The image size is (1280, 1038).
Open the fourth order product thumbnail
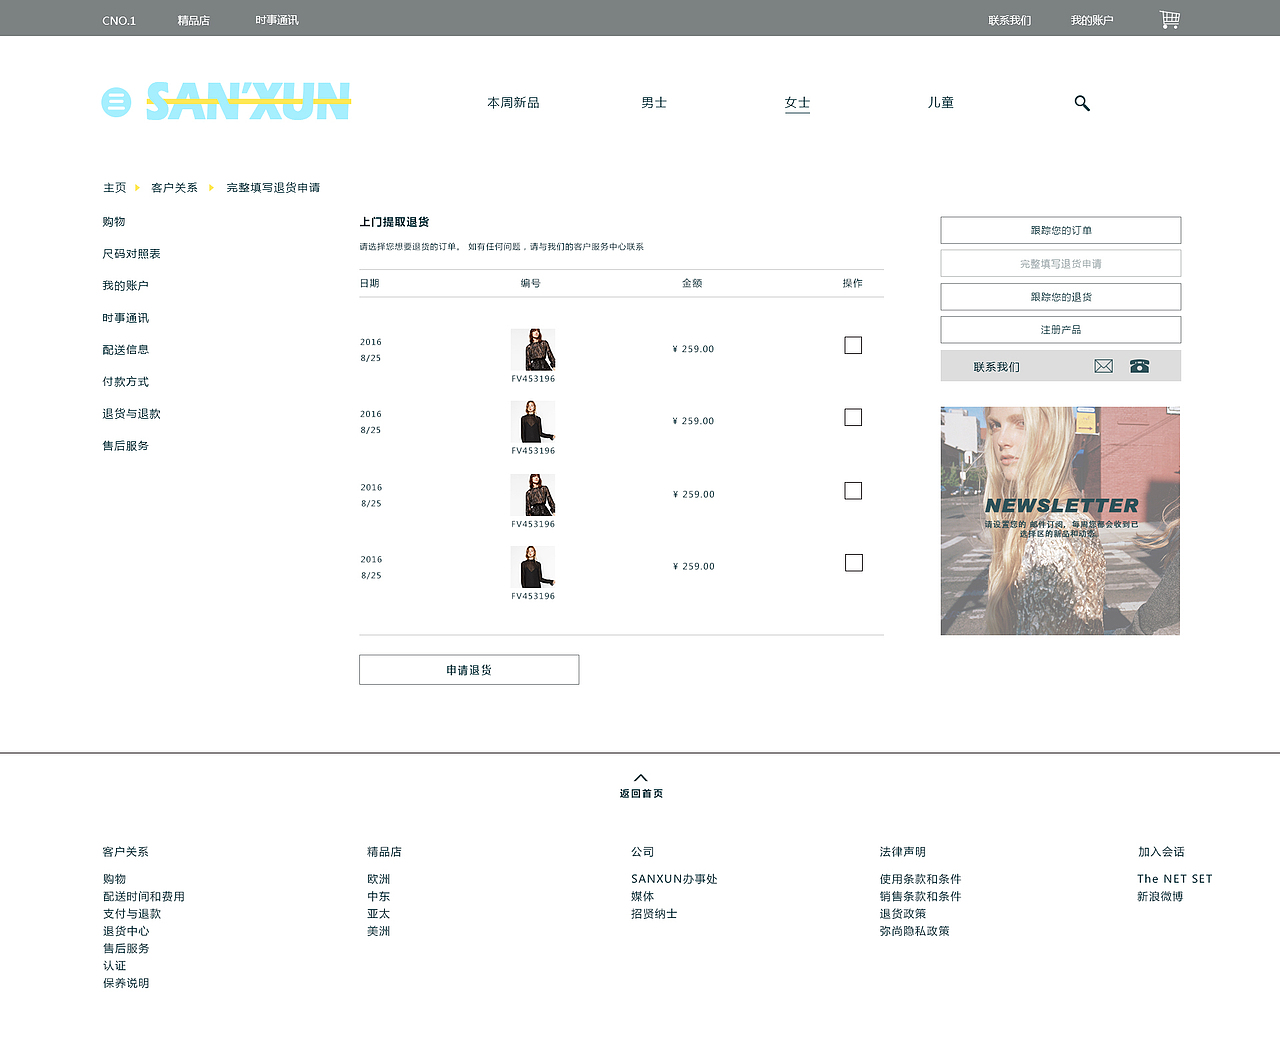[x=533, y=567]
